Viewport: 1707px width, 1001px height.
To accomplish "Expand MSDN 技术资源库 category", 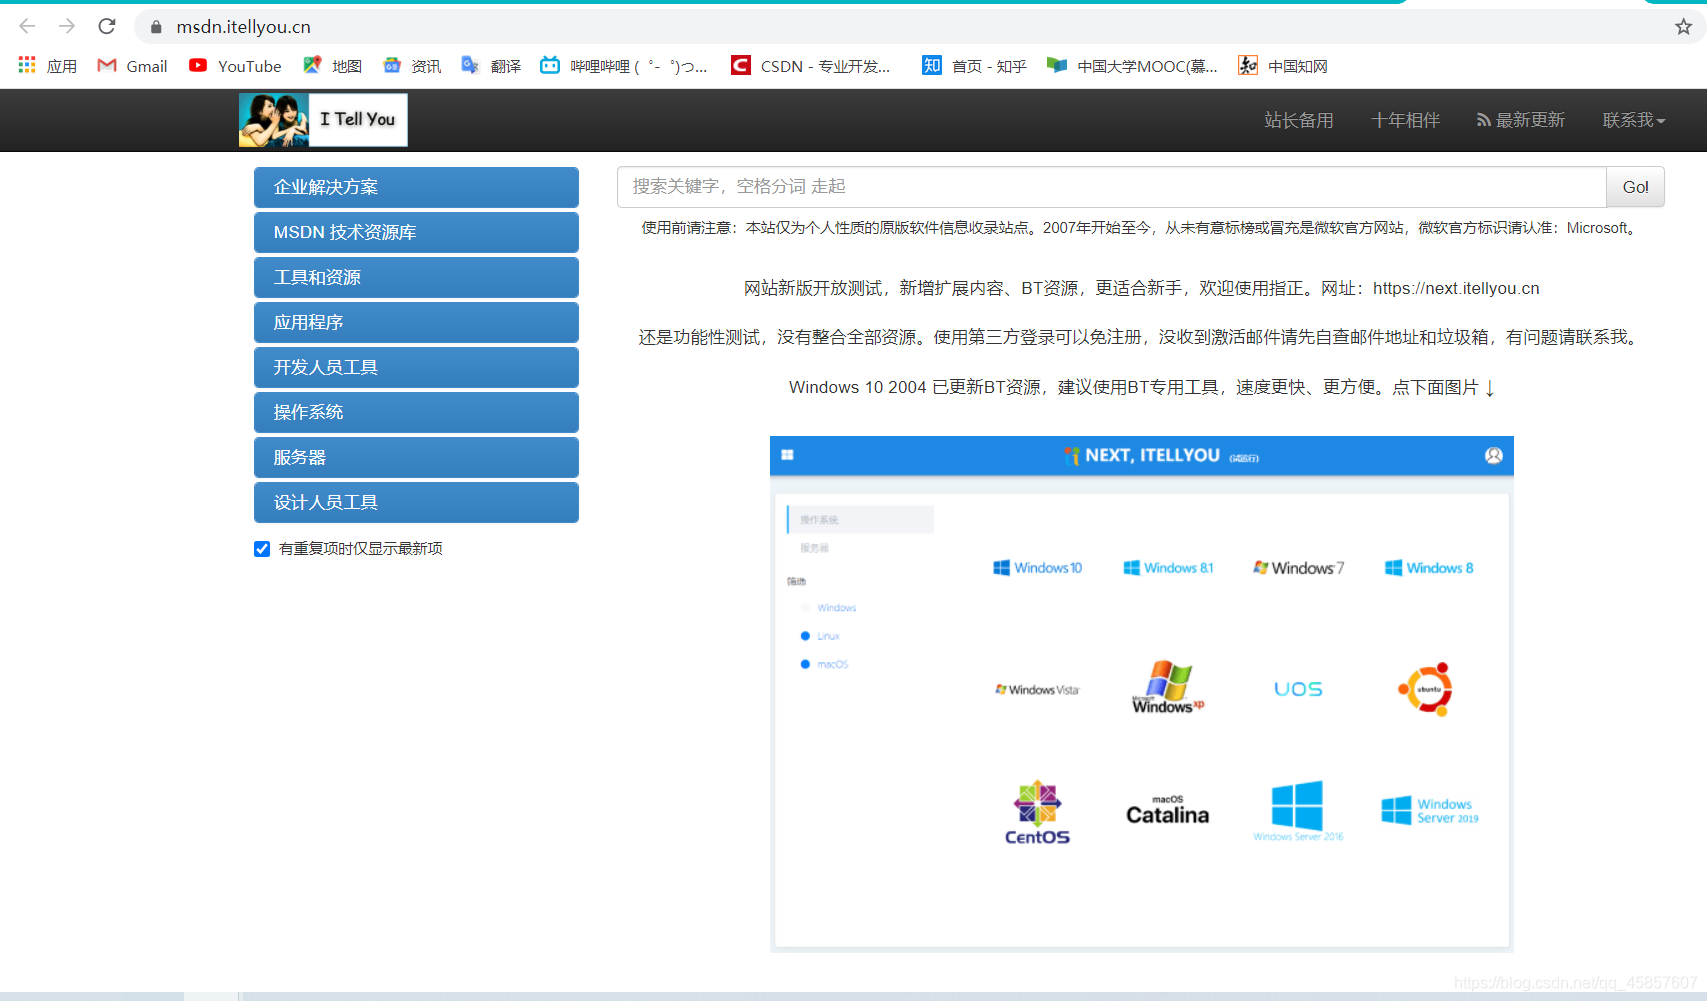I will 416,232.
